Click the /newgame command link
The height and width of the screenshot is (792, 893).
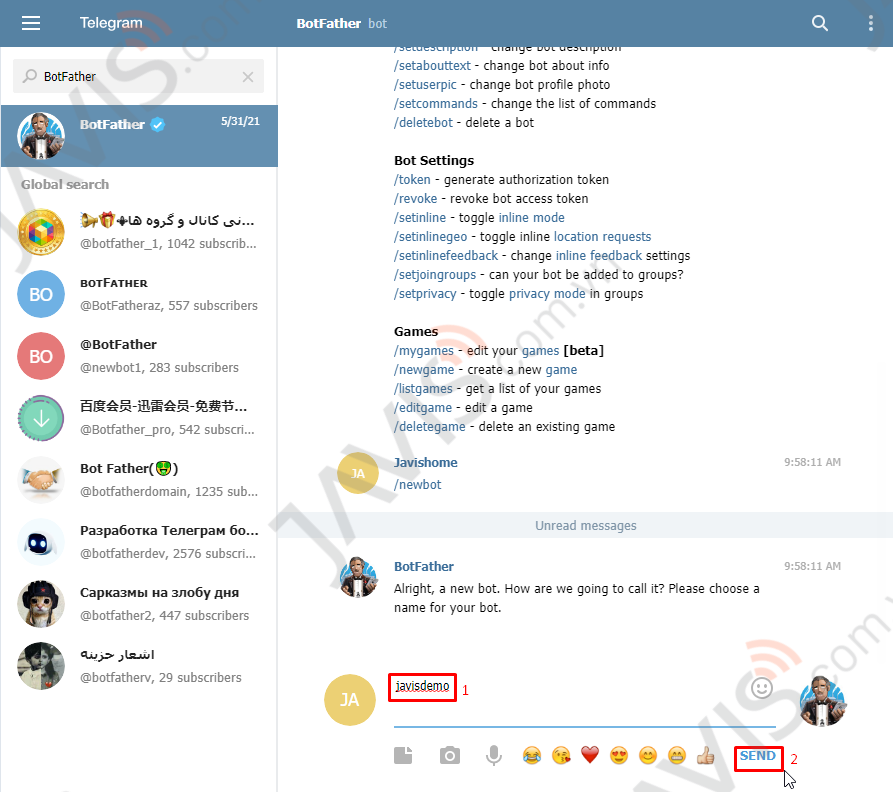[424, 370]
